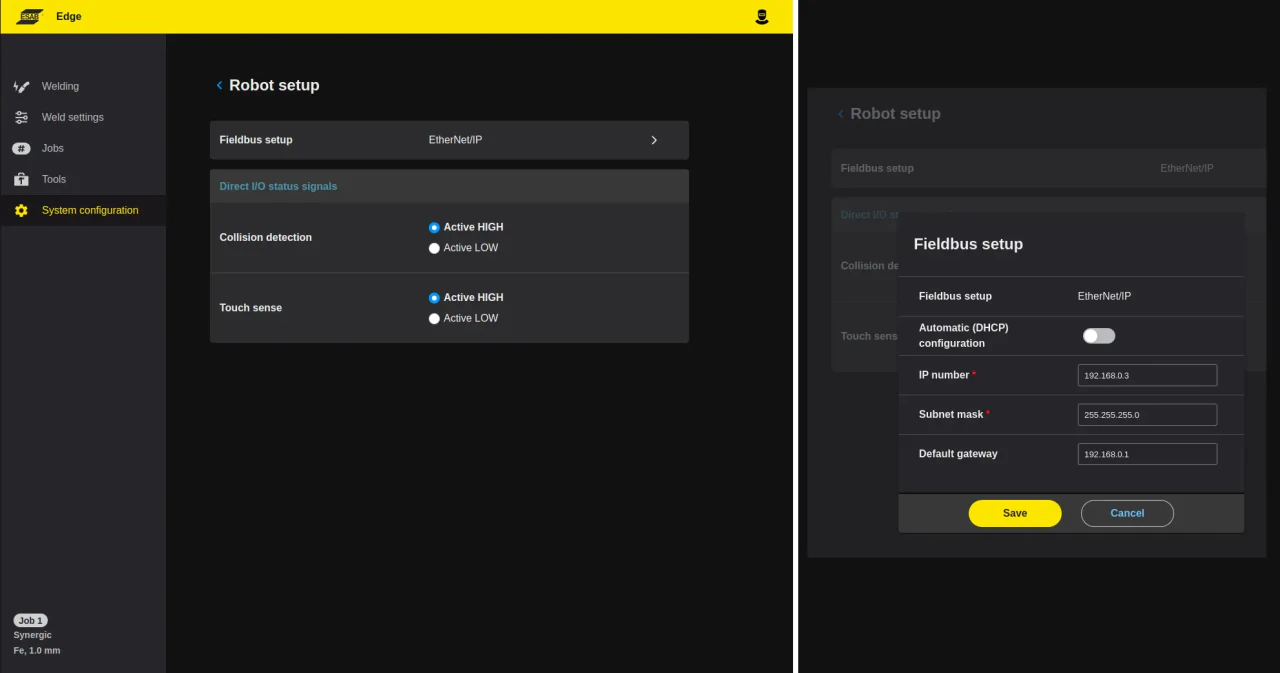Open Weld settings from the sidebar
The width and height of the screenshot is (1280, 673).
[73, 117]
